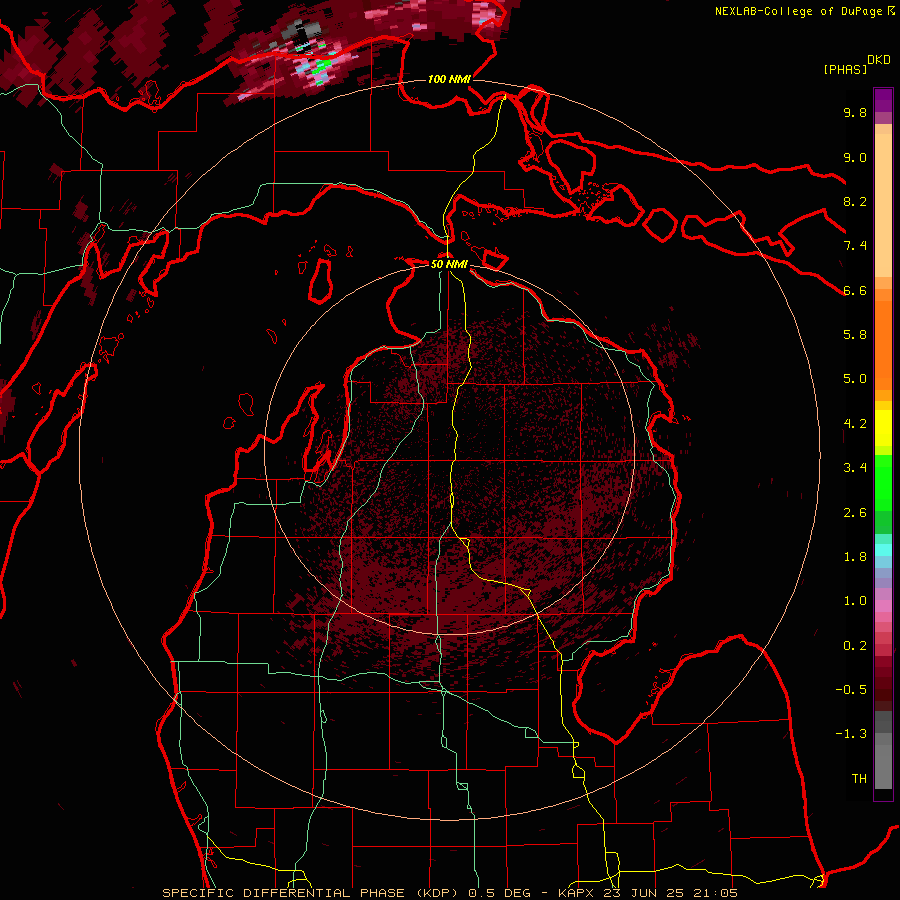Click the 1.8 scale value
This screenshot has width=900, height=900.
855,557
